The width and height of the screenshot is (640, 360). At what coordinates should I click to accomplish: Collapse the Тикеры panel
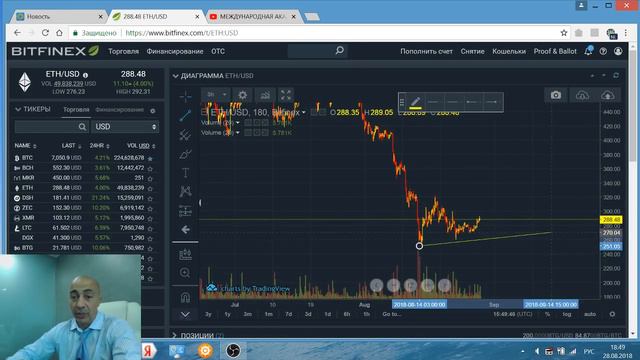coord(18,109)
